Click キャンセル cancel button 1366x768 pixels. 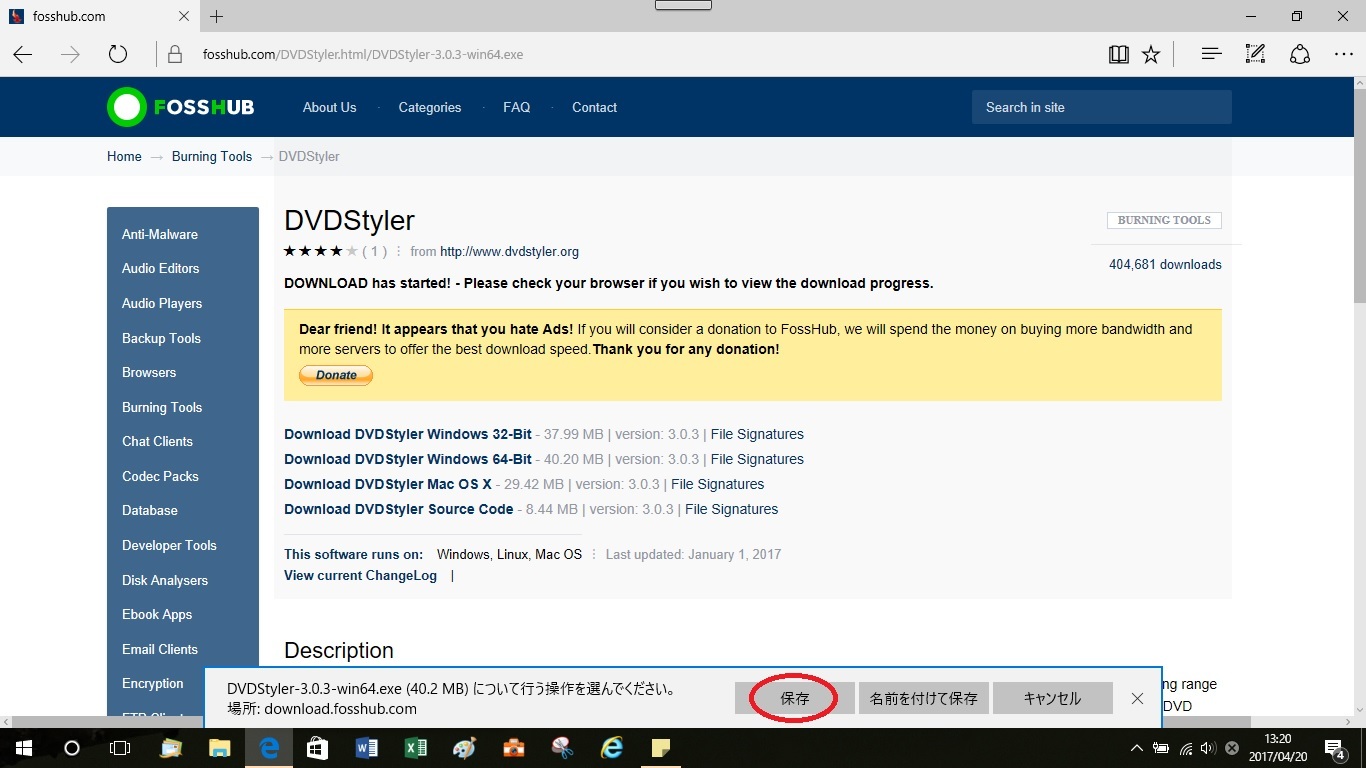click(x=1052, y=699)
